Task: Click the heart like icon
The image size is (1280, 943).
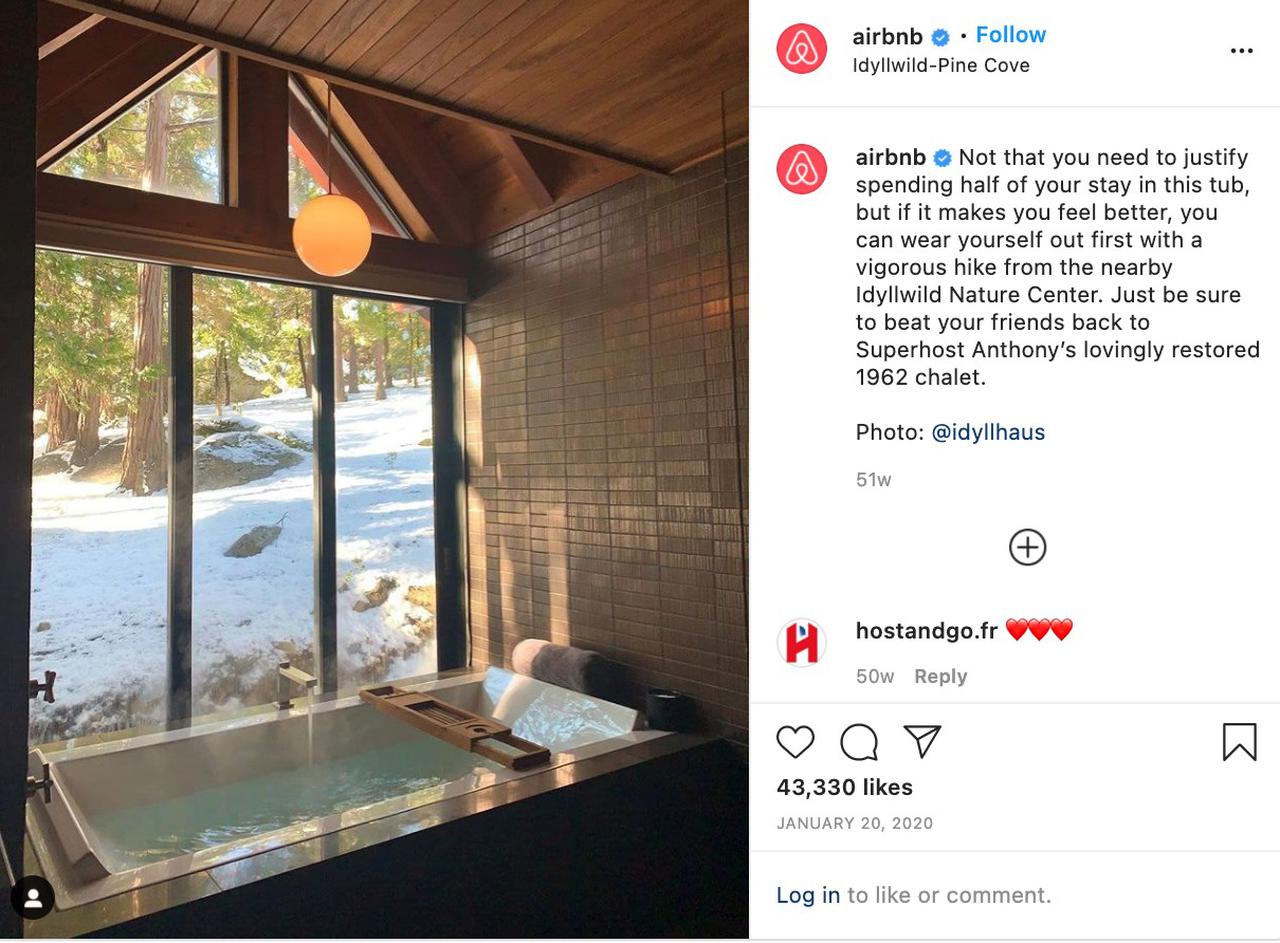Action: (795, 742)
